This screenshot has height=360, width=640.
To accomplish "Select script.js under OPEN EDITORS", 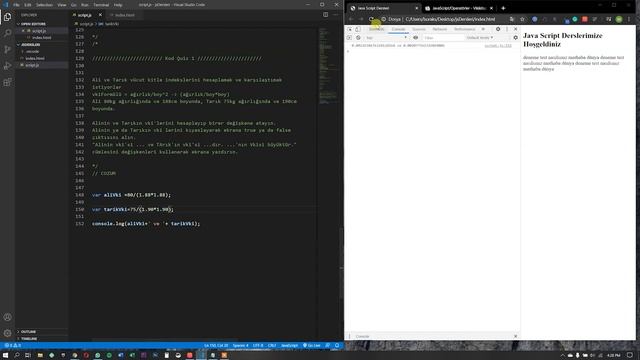I will tap(39, 31).
